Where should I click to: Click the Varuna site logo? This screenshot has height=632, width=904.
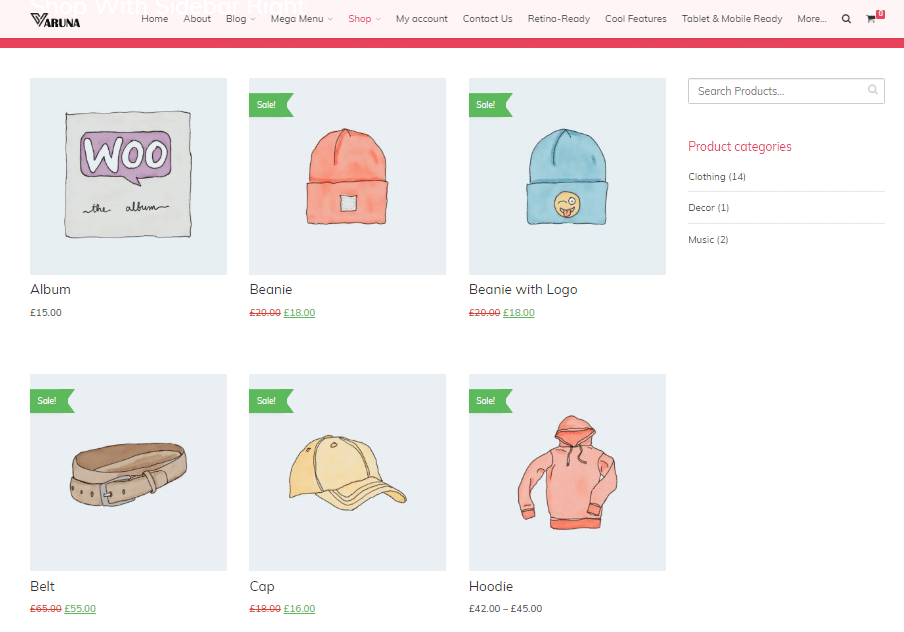tap(56, 18)
